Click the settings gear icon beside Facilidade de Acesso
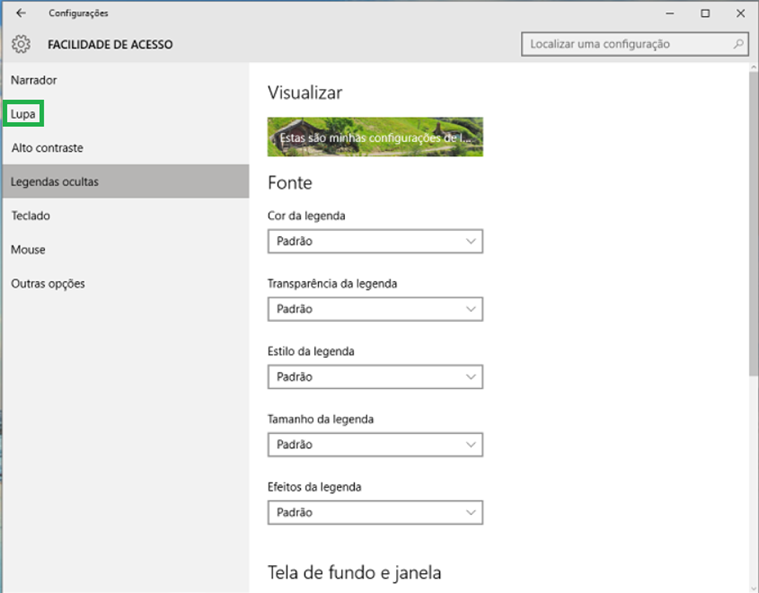This screenshot has height=593, width=759. (21, 45)
